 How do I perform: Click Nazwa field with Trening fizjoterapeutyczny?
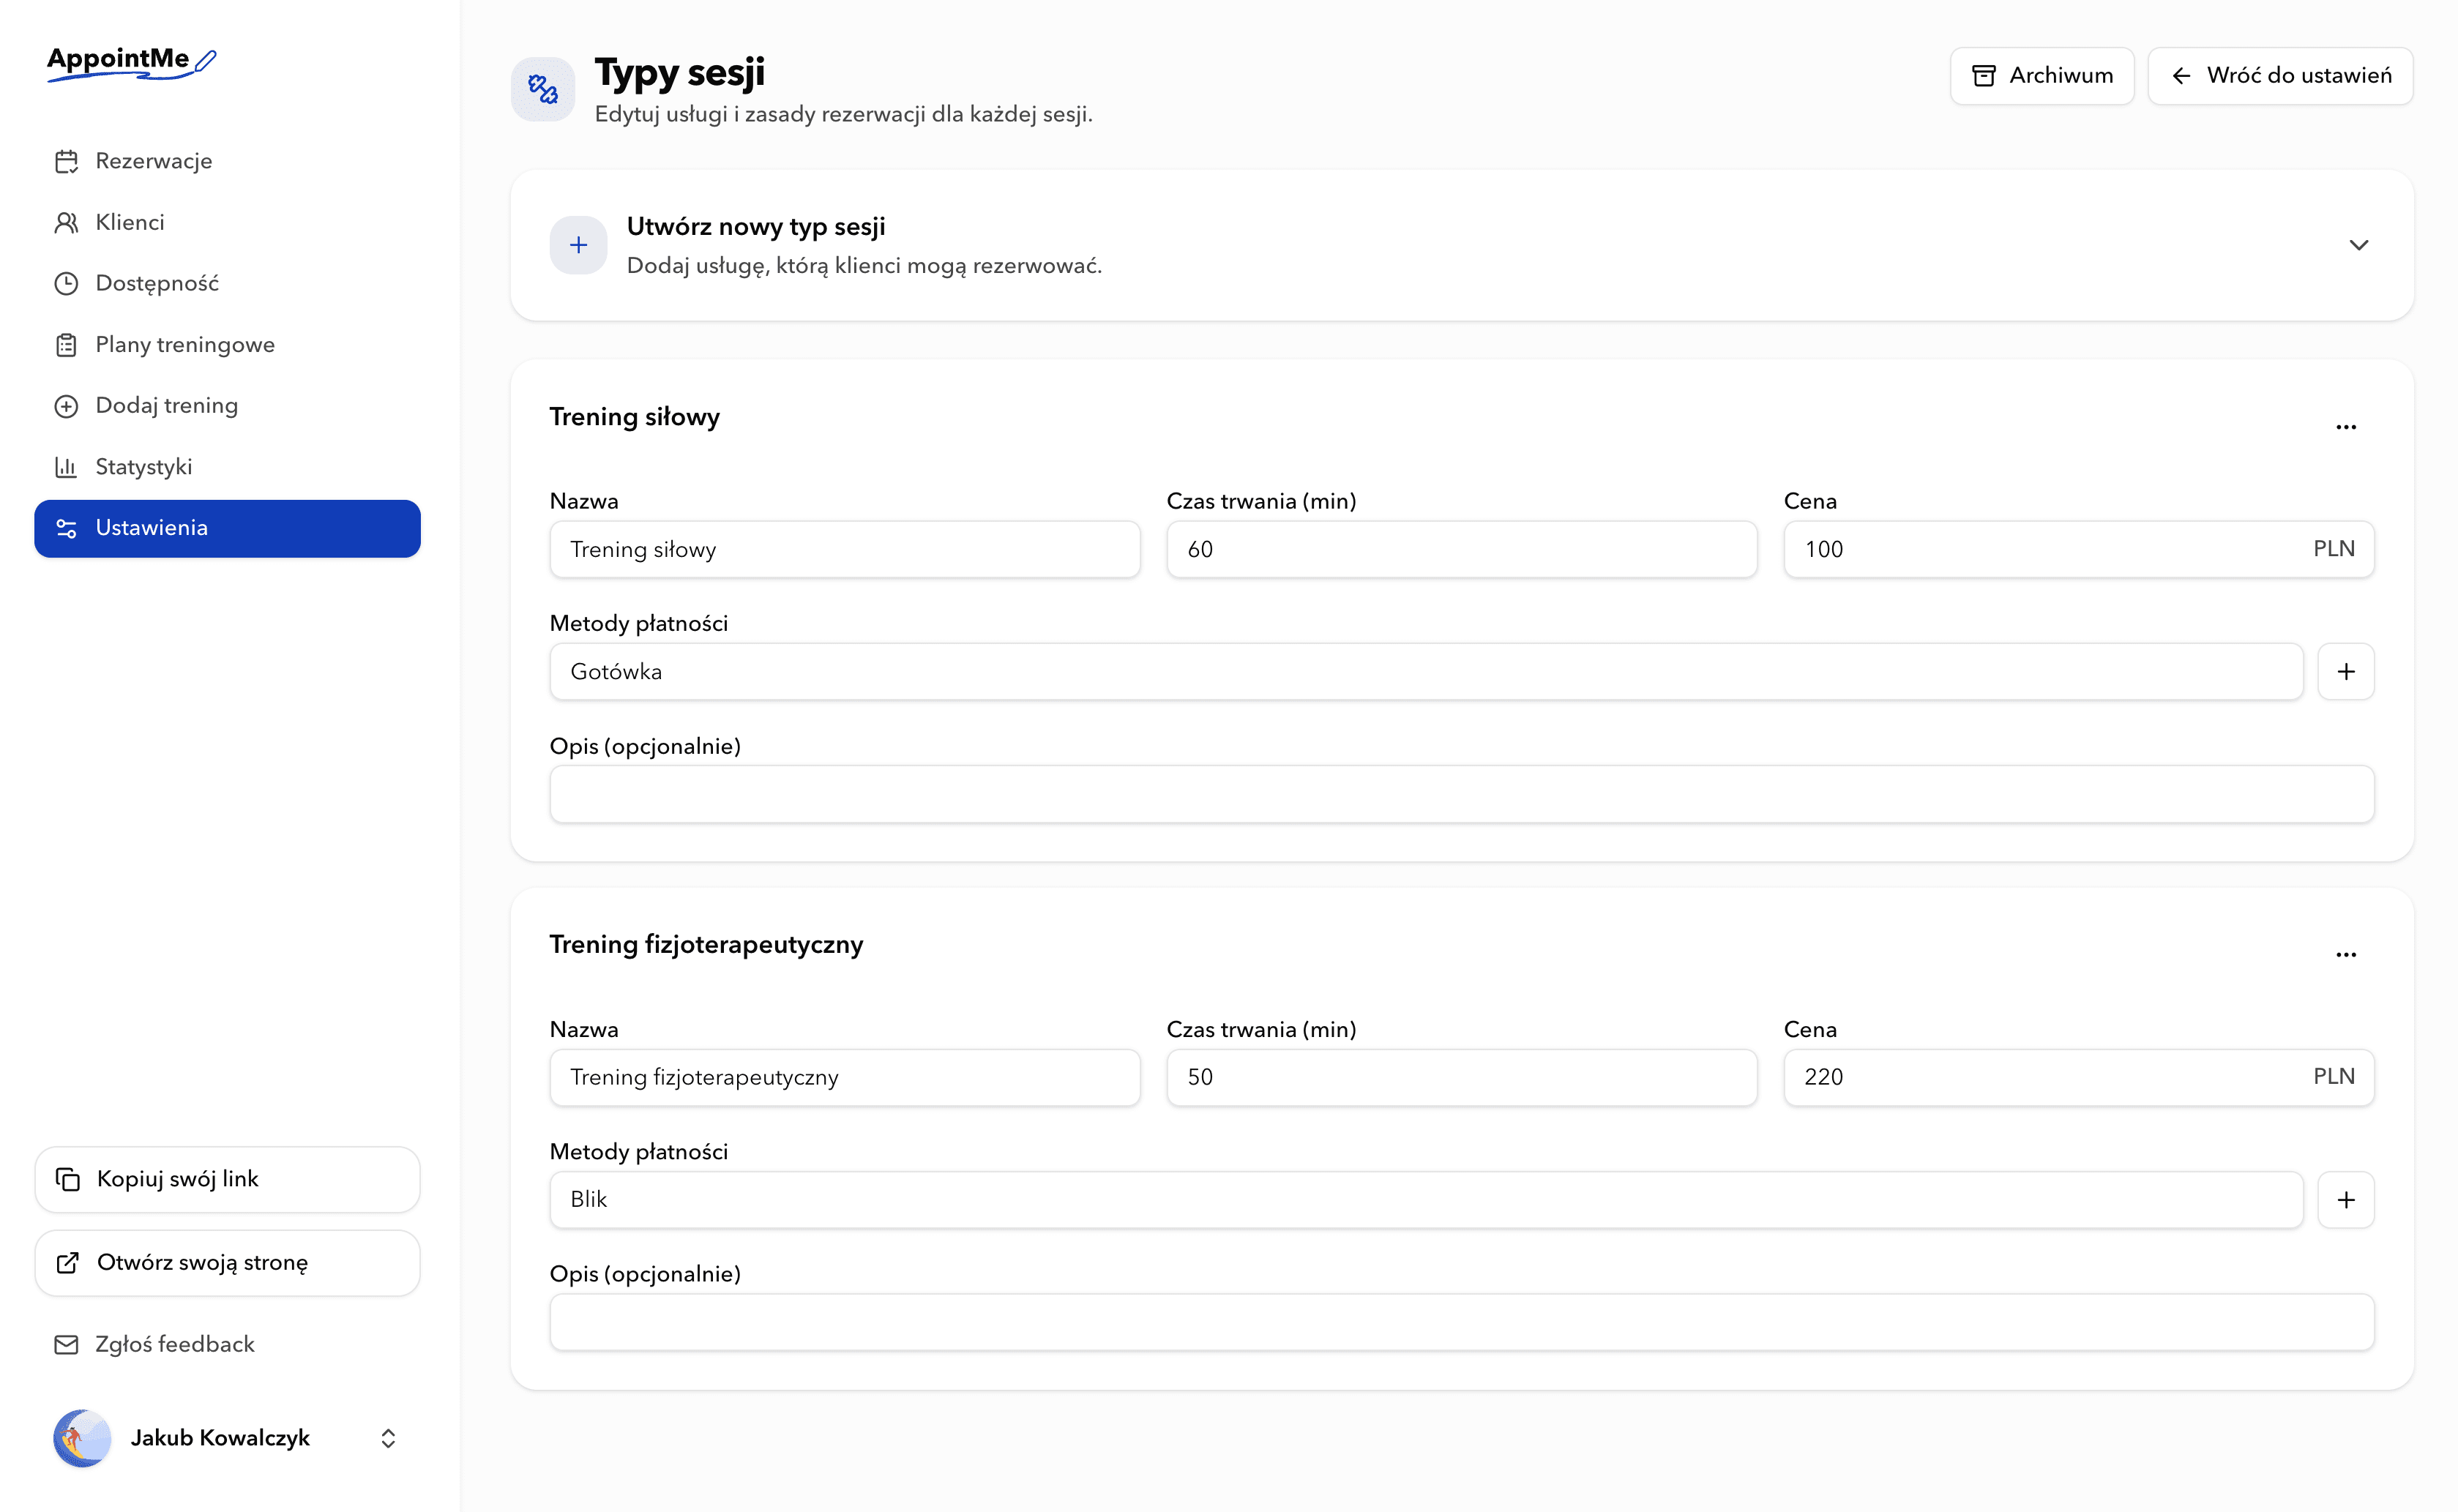pos(845,1077)
